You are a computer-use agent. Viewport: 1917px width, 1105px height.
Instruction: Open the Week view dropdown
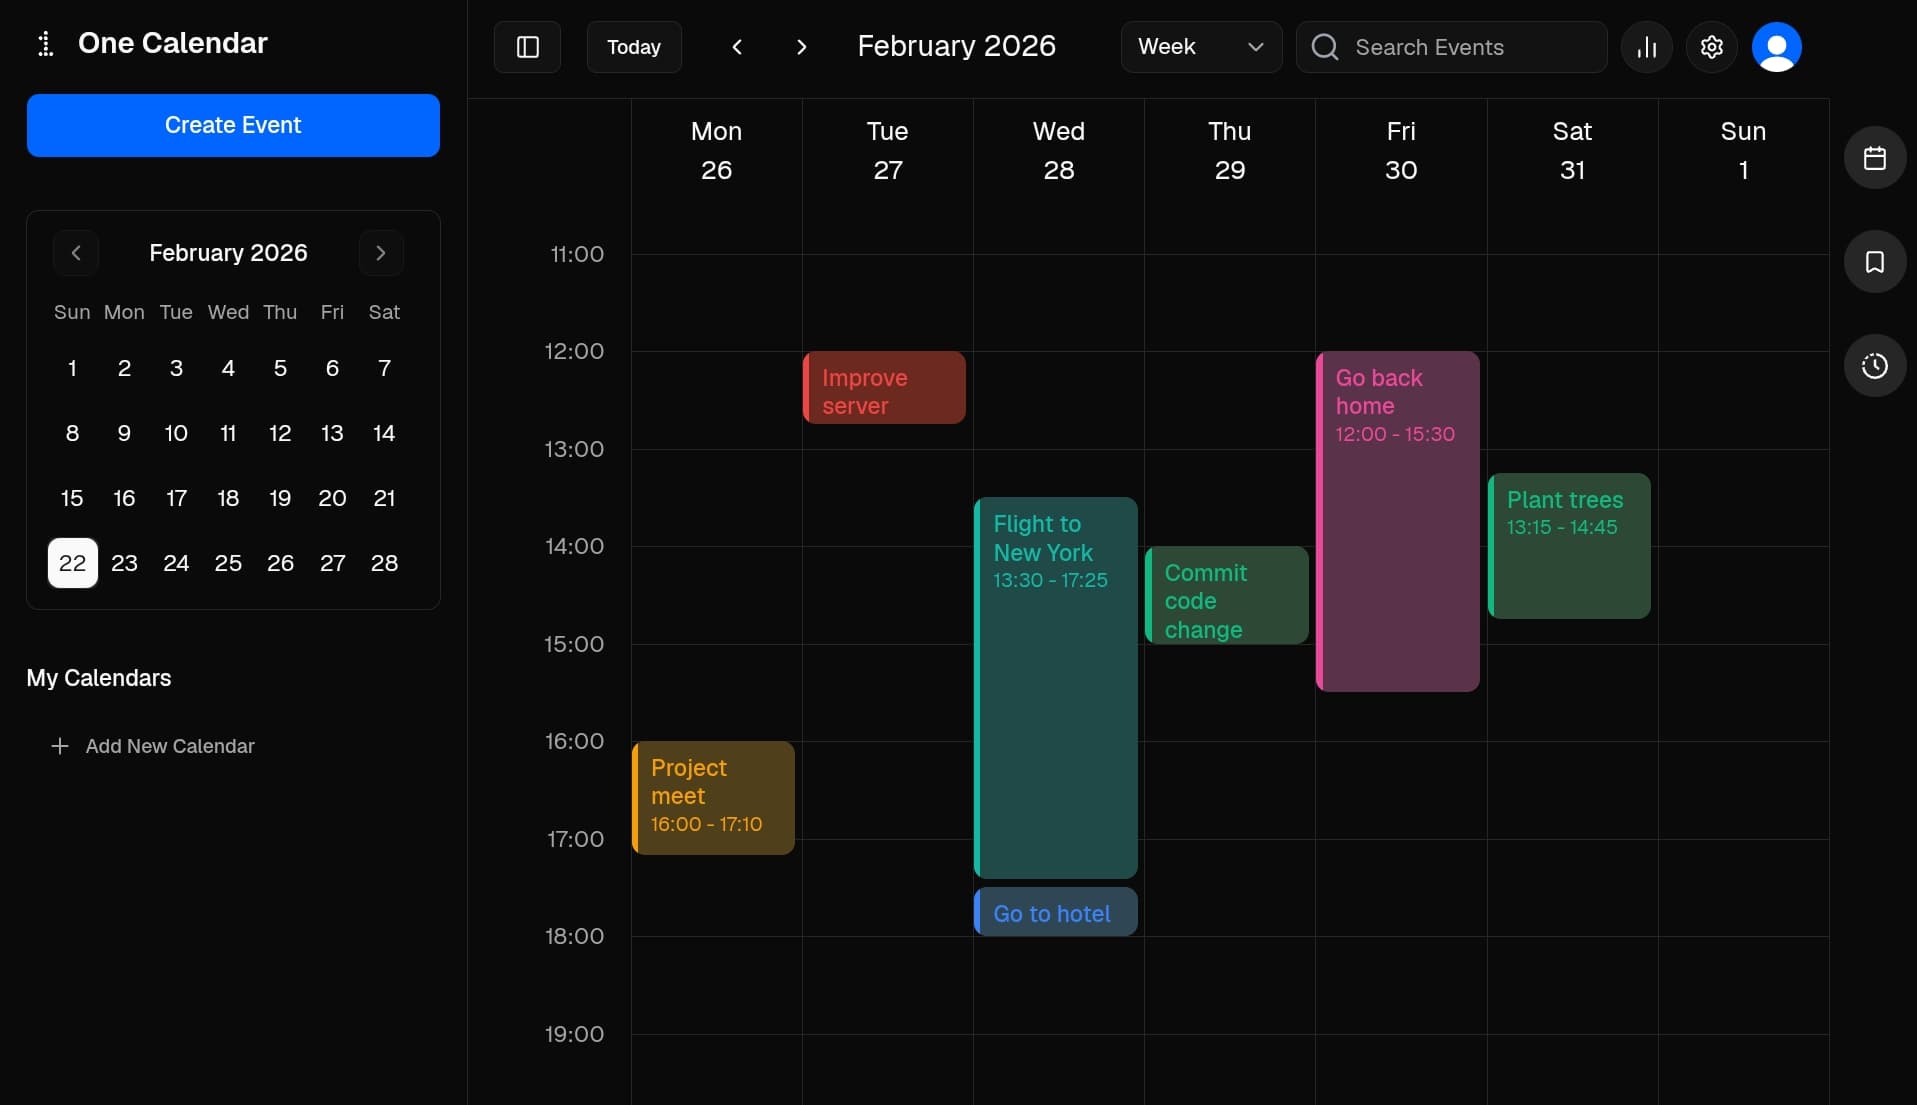coord(1200,47)
